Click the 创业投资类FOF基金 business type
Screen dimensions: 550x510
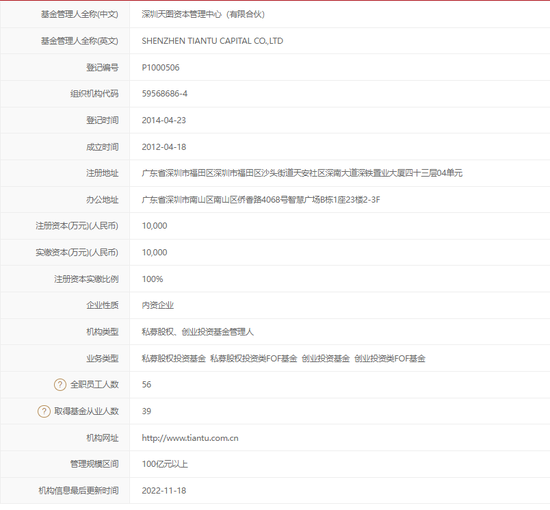coord(390,358)
